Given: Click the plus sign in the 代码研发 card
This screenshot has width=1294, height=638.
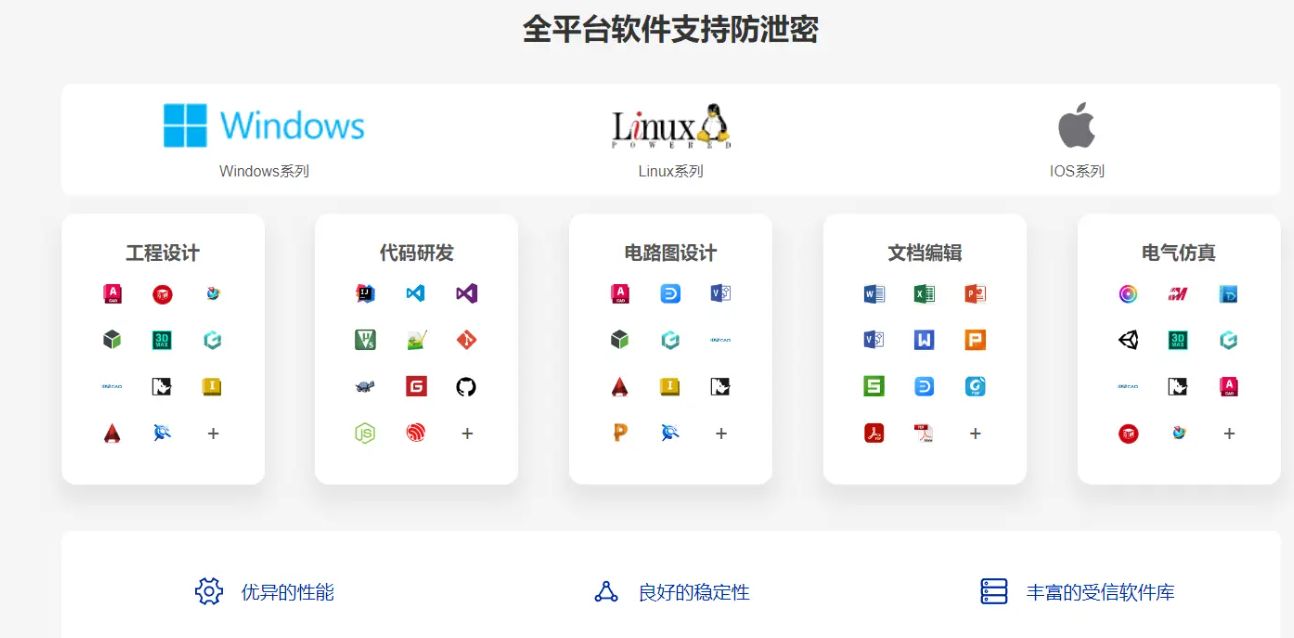Looking at the screenshot, I should (x=466, y=433).
